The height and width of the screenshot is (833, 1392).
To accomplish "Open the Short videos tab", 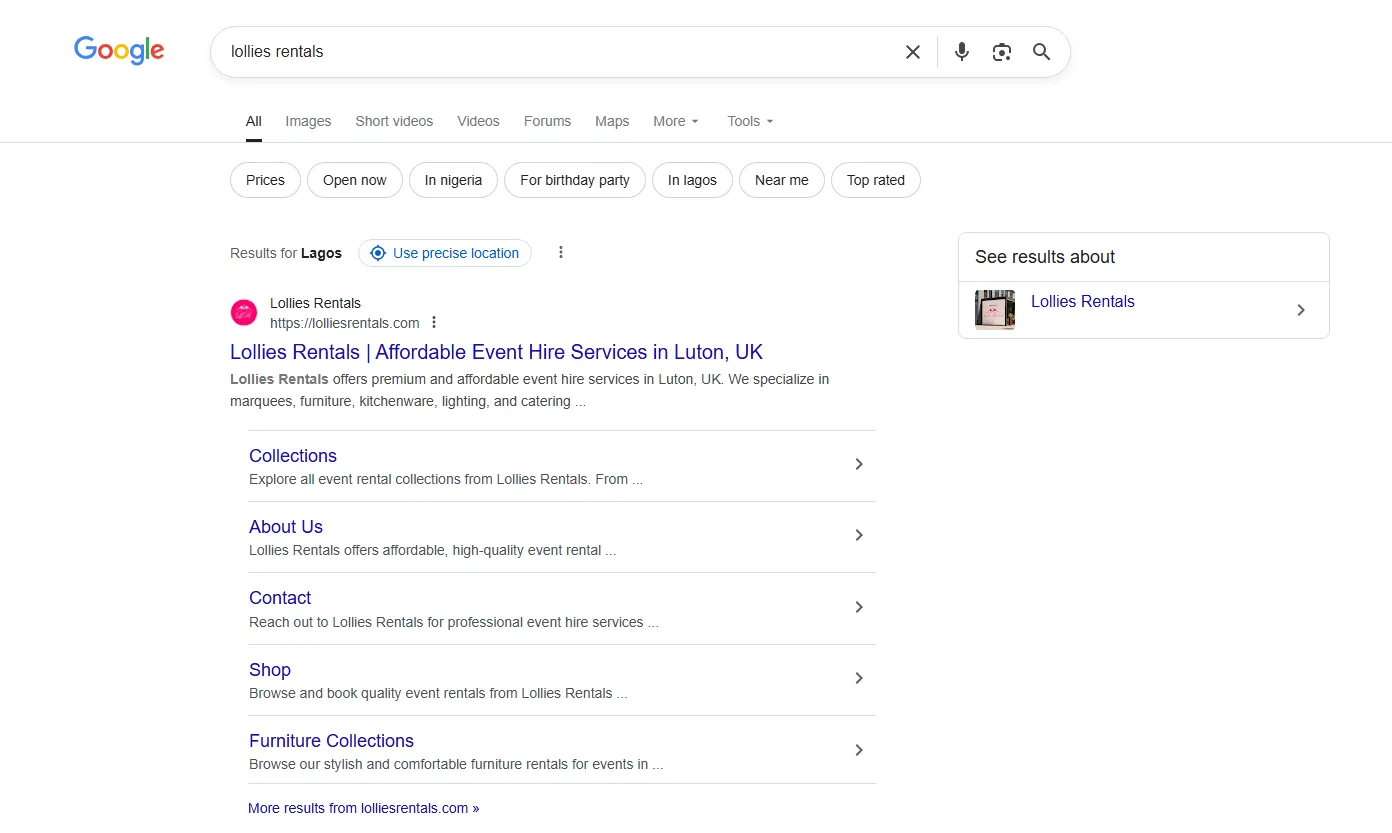I will point(394,121).
